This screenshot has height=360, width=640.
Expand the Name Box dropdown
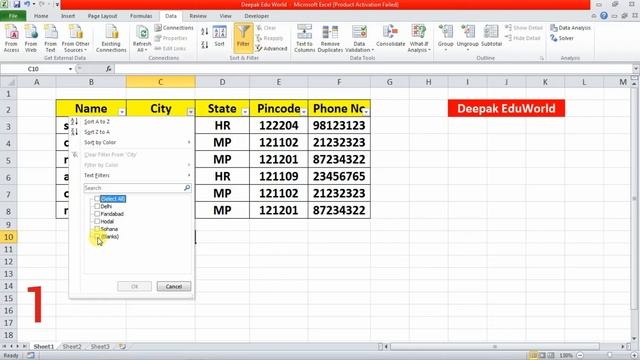click(x=70, y=69)
